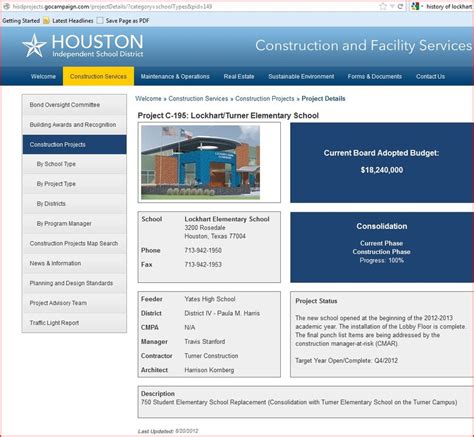The height and width of the screenshot is (437, 474).
Task: Open the Google search engine selector icon
Action: (x=415, y=6)
